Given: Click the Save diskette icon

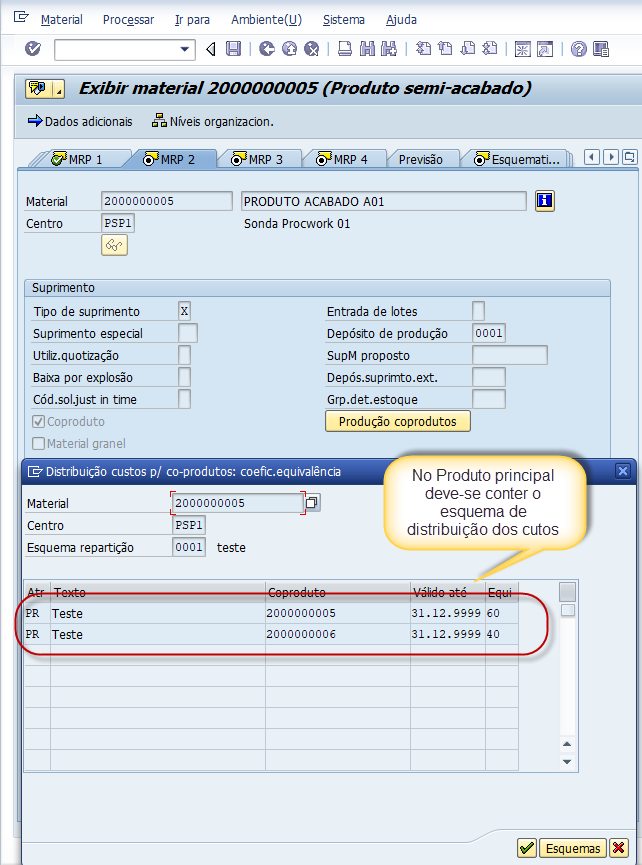Looking at the screenshot, I should click(233, 49).
